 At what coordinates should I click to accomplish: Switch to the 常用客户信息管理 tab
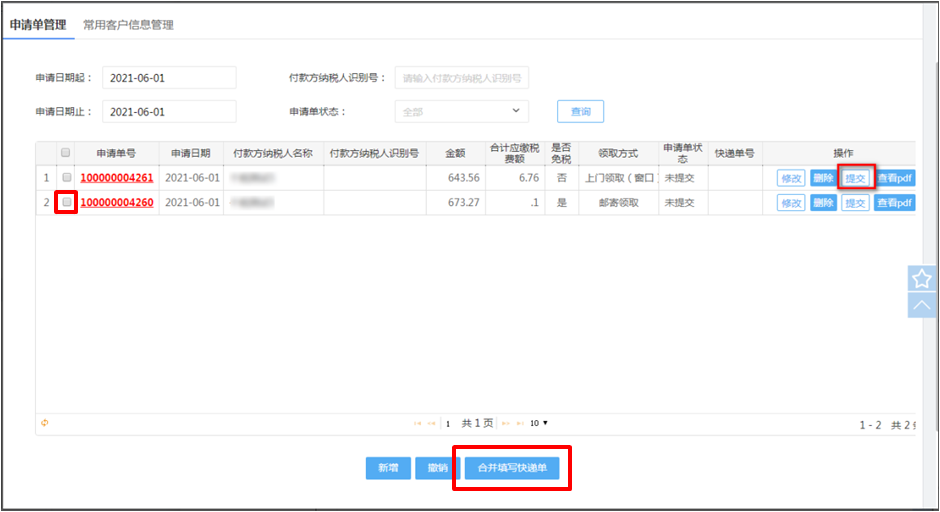(x=128, y=25)
